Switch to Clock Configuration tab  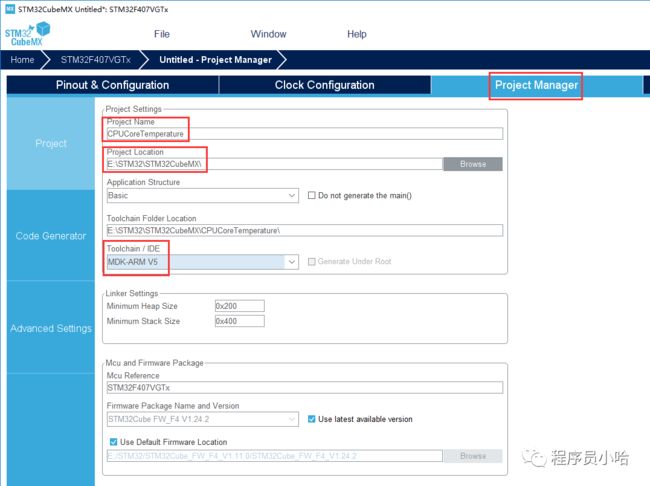point(325,85)
